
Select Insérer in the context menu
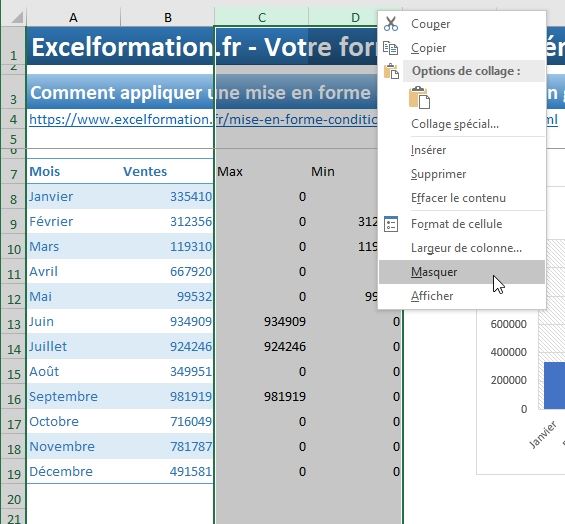click(x=462, y=150)
